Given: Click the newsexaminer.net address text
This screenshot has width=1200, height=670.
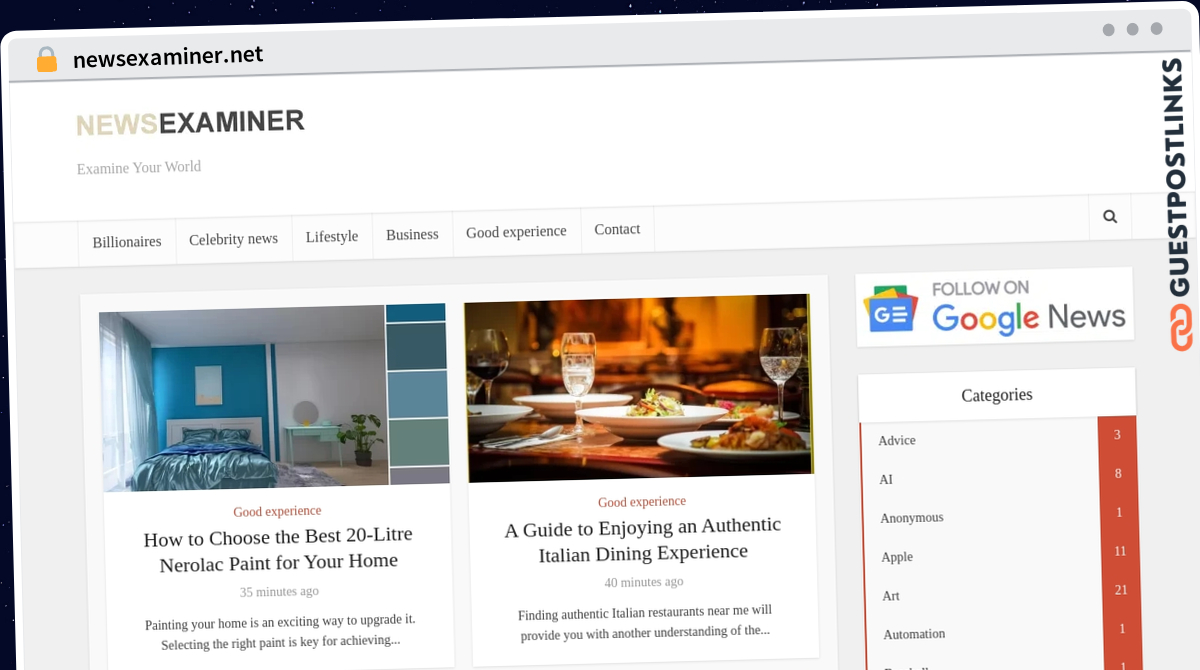Looking at the screenshot, I should (x=168, y=57).
